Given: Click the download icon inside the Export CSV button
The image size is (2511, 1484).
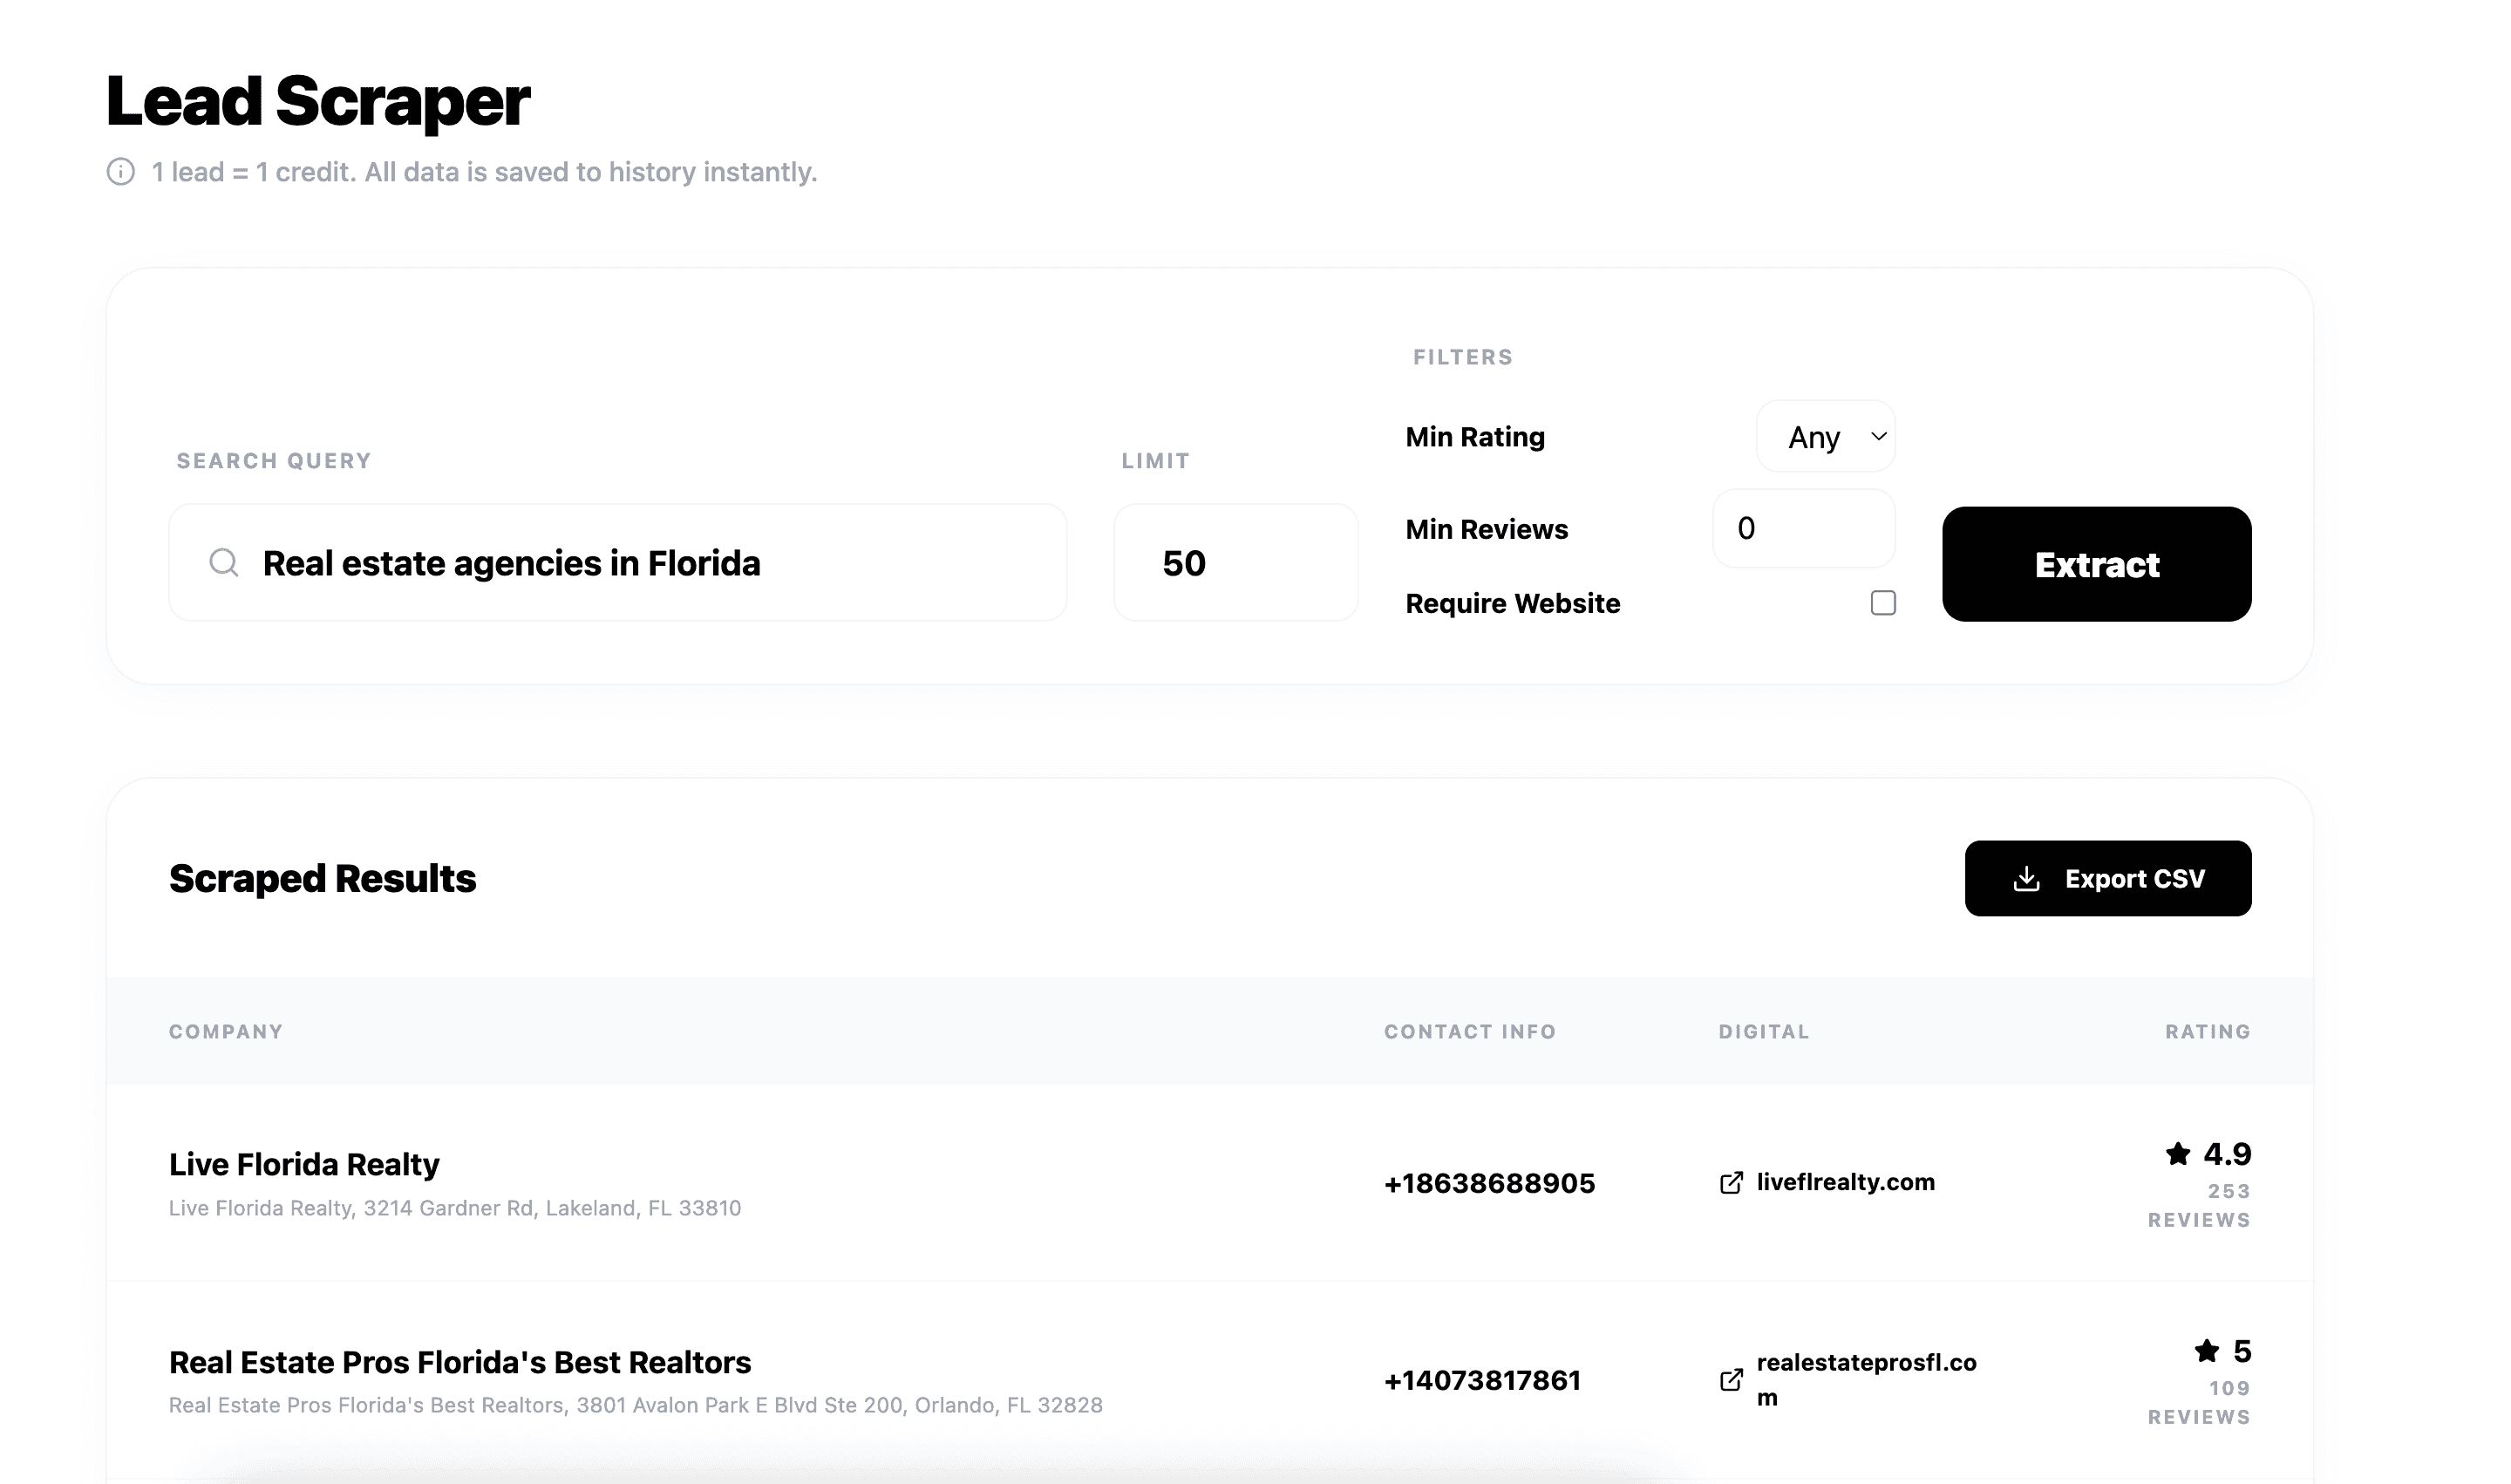Looking at the screenshot, I should tap(2027, 877).
